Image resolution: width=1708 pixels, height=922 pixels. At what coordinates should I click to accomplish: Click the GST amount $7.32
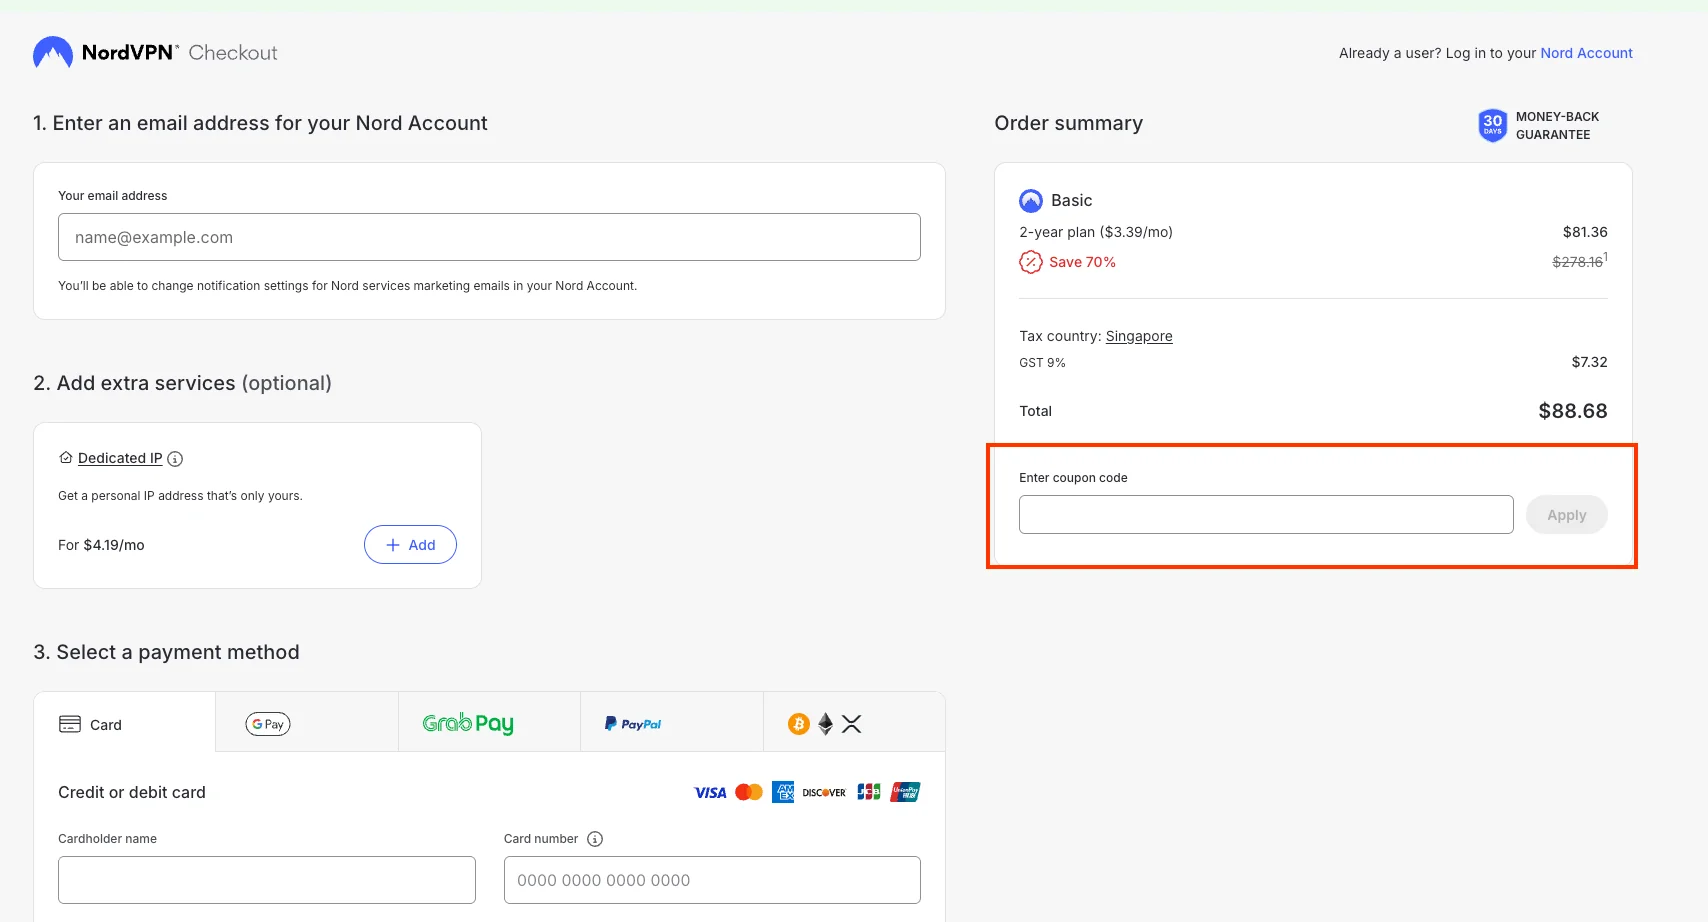click(1589, 362)
